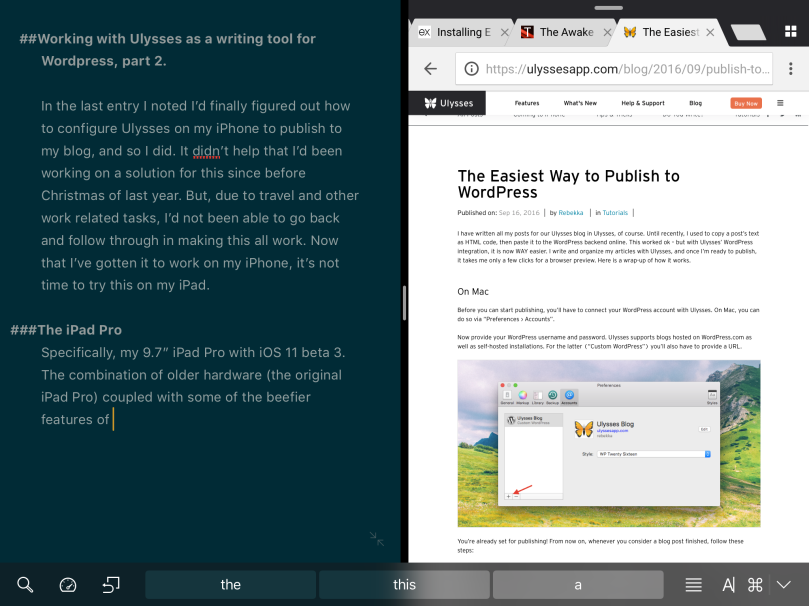Screen dimensions: 809x606
Task: Insert the suggestion word "the"
Action: click(231, 584)
